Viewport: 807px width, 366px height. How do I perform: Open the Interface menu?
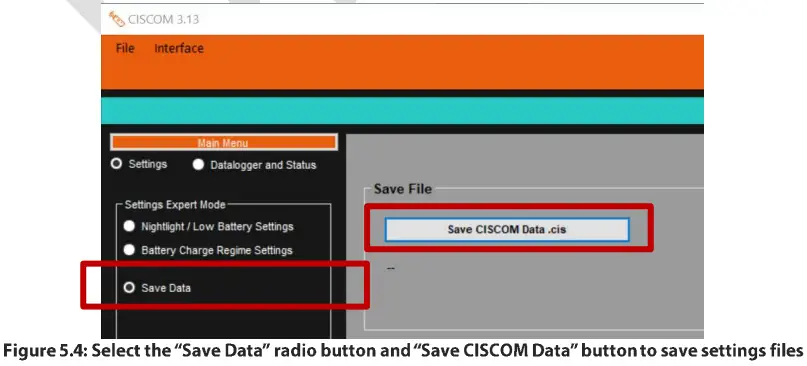pyautogui.click(x=179, y=48)
